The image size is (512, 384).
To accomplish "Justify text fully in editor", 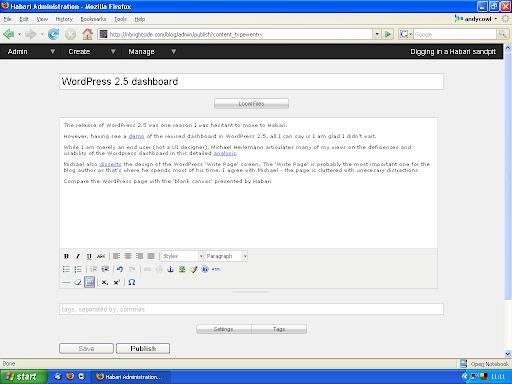I will pos(151,256).
